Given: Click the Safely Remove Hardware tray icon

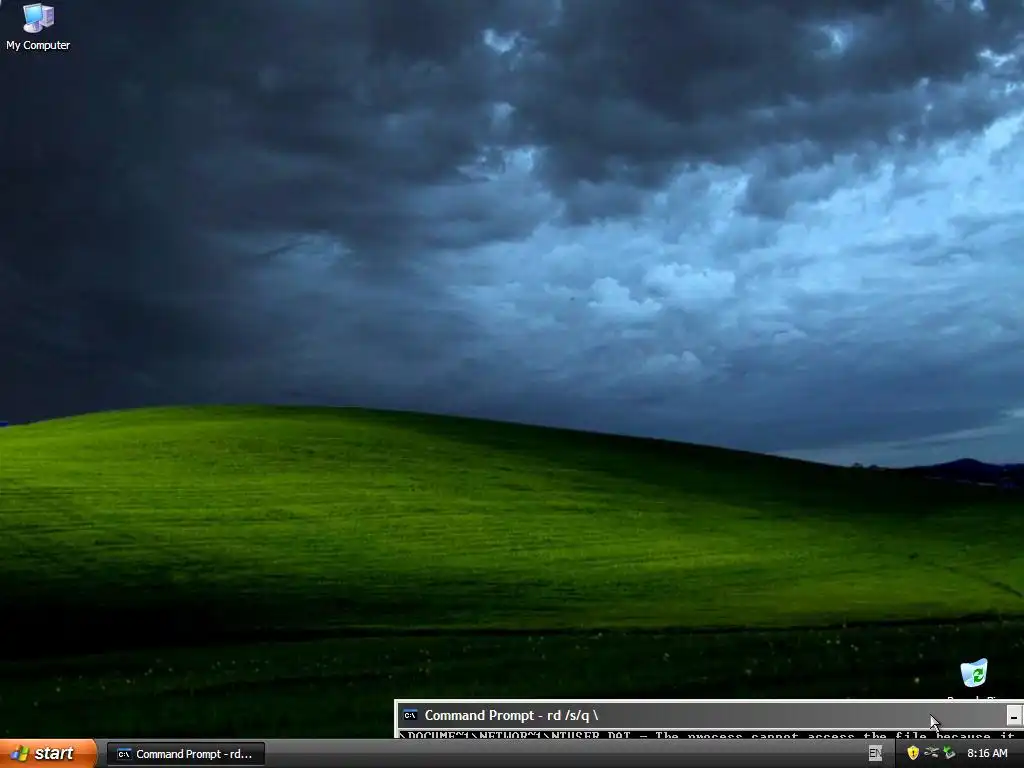Looking at the screenshot, I should click(931, 753).
